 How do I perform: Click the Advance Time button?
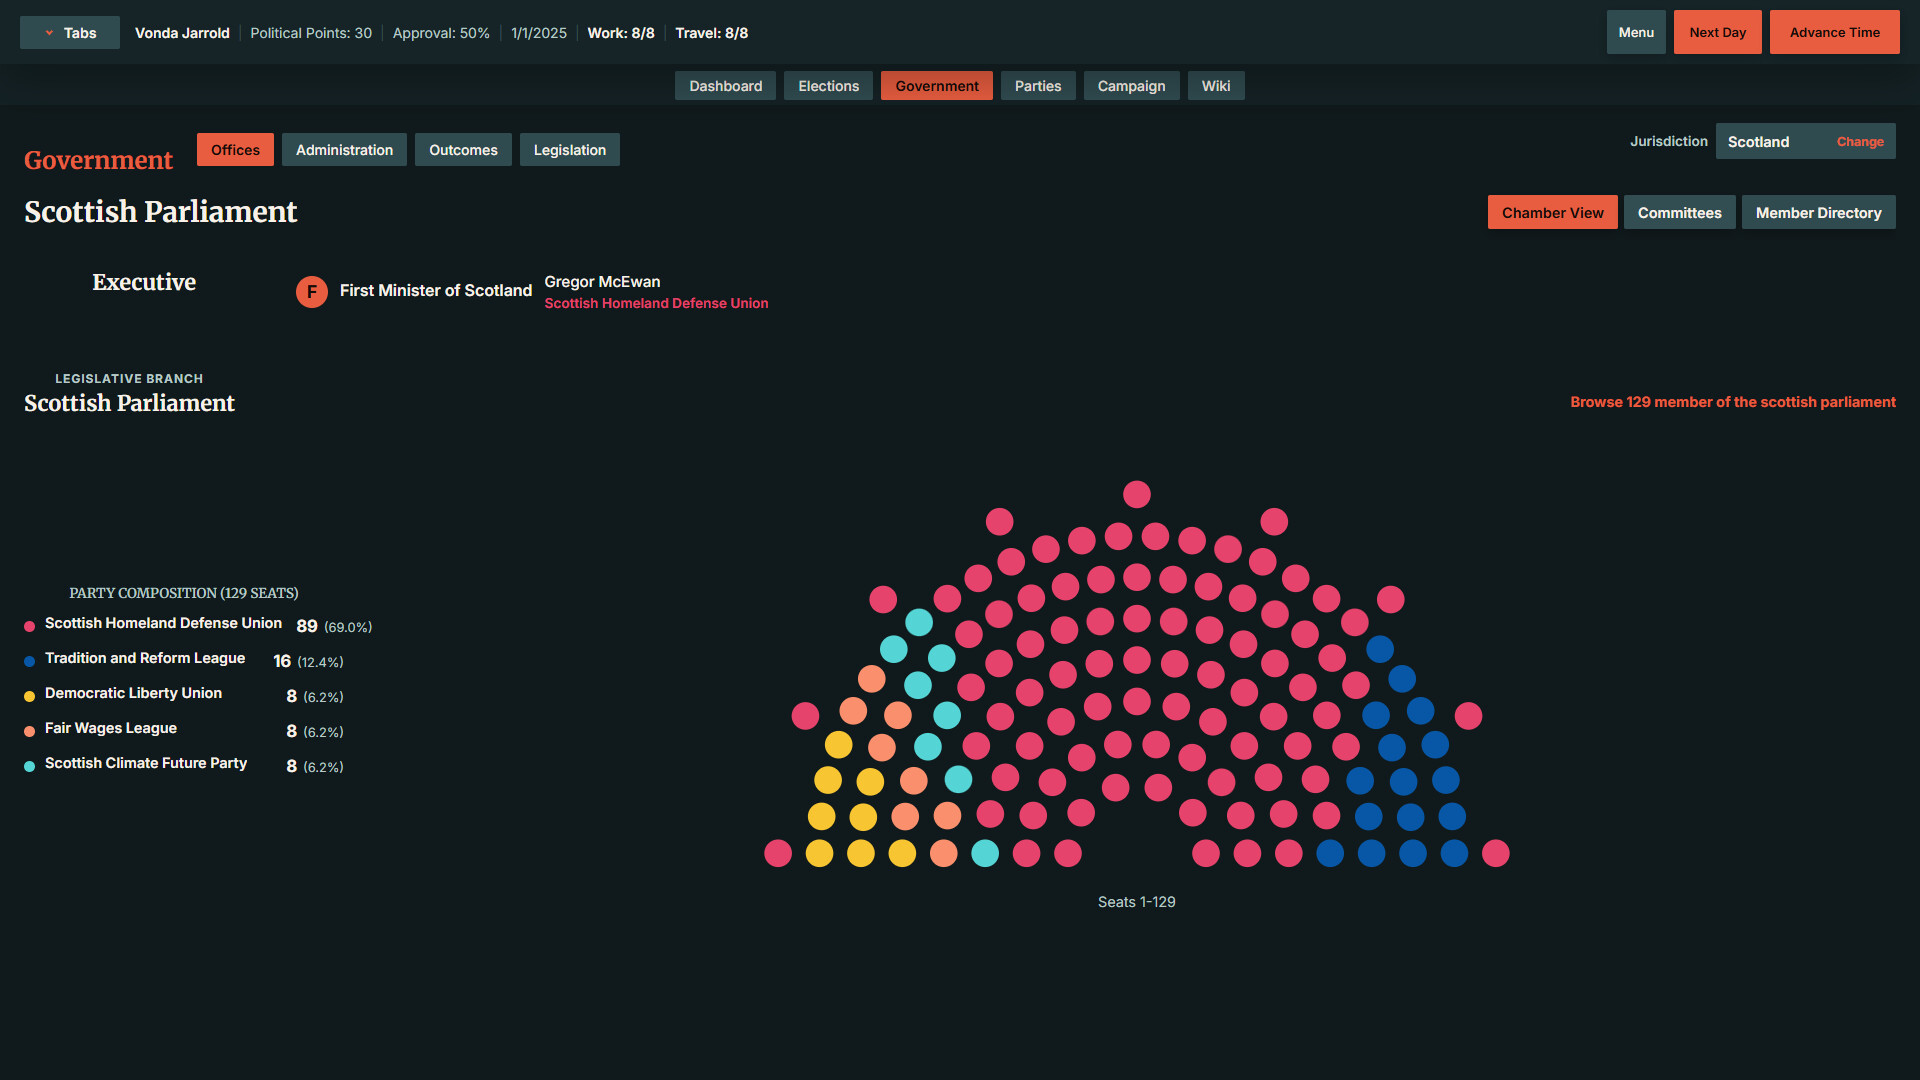pos(1835,32)
